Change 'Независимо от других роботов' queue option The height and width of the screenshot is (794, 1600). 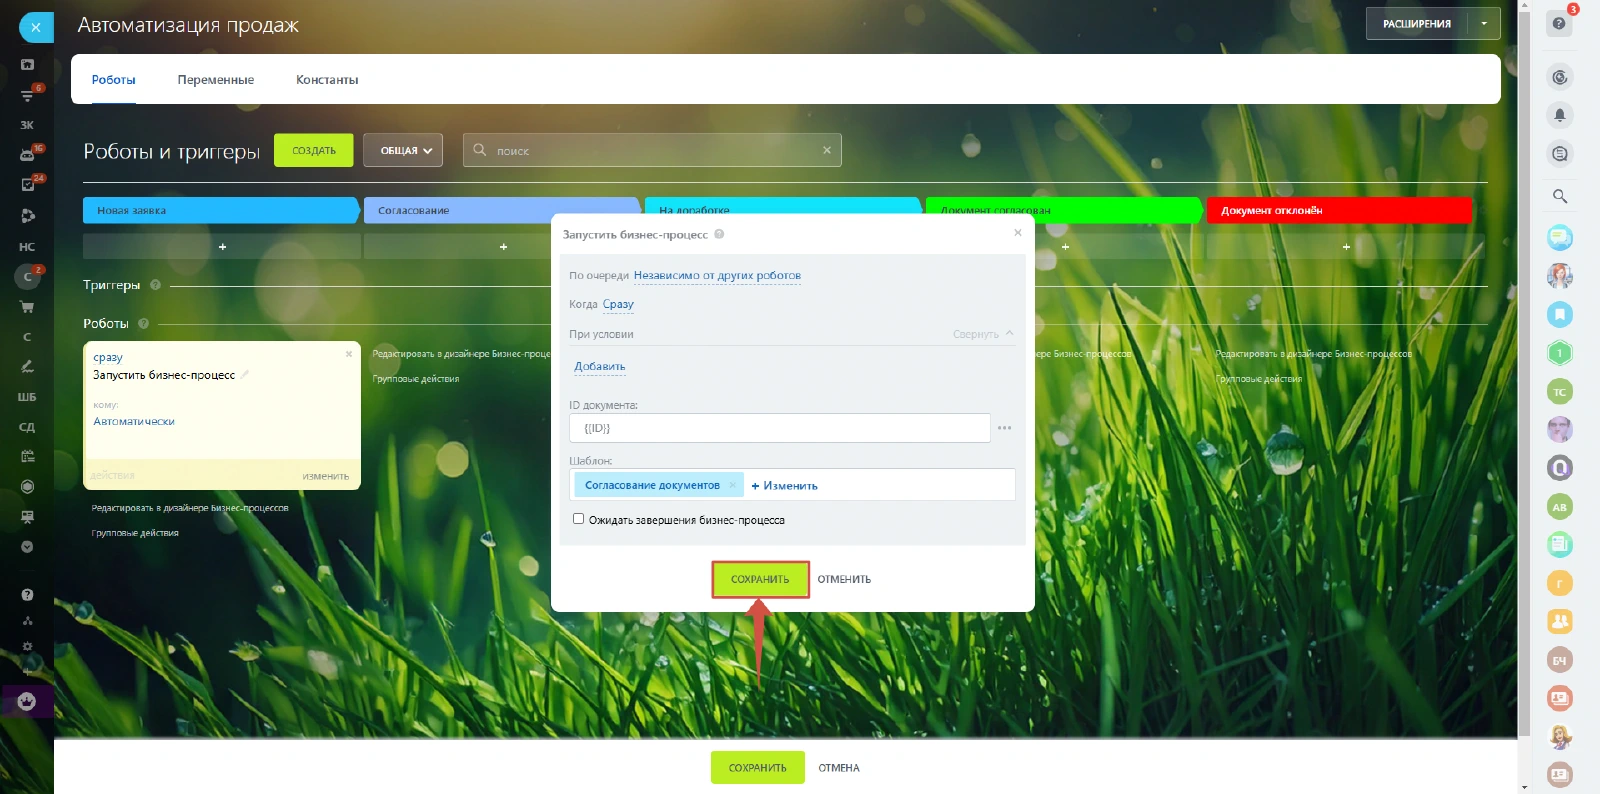coord(717,276)
